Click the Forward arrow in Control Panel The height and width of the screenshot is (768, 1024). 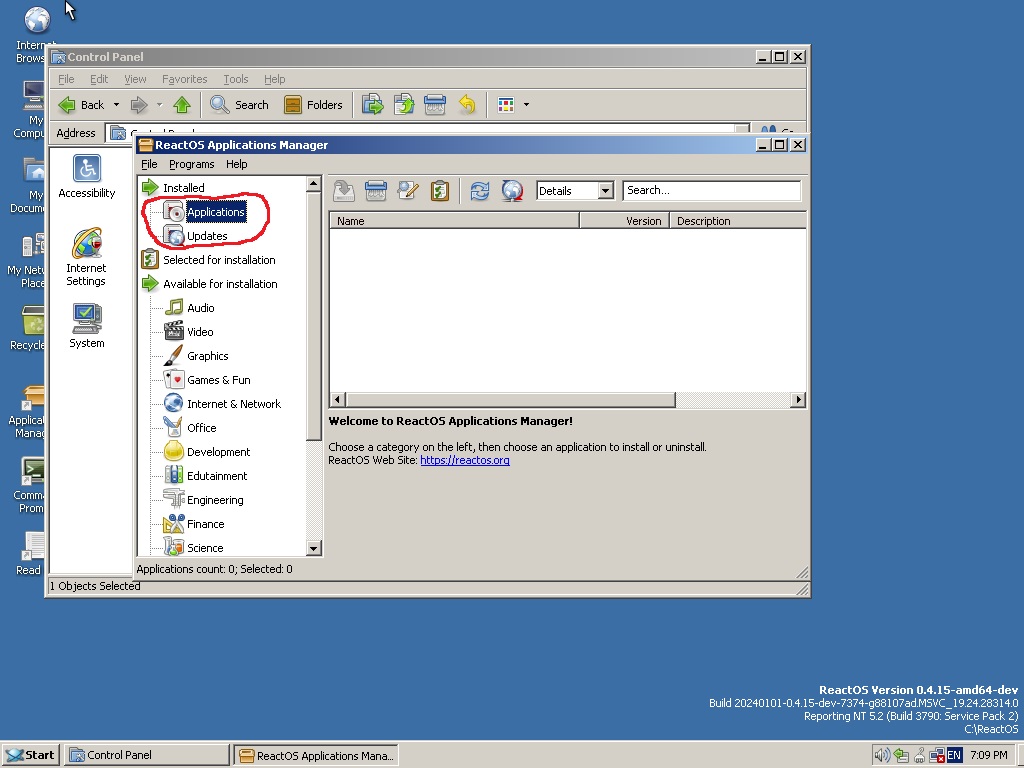[139, 105]
